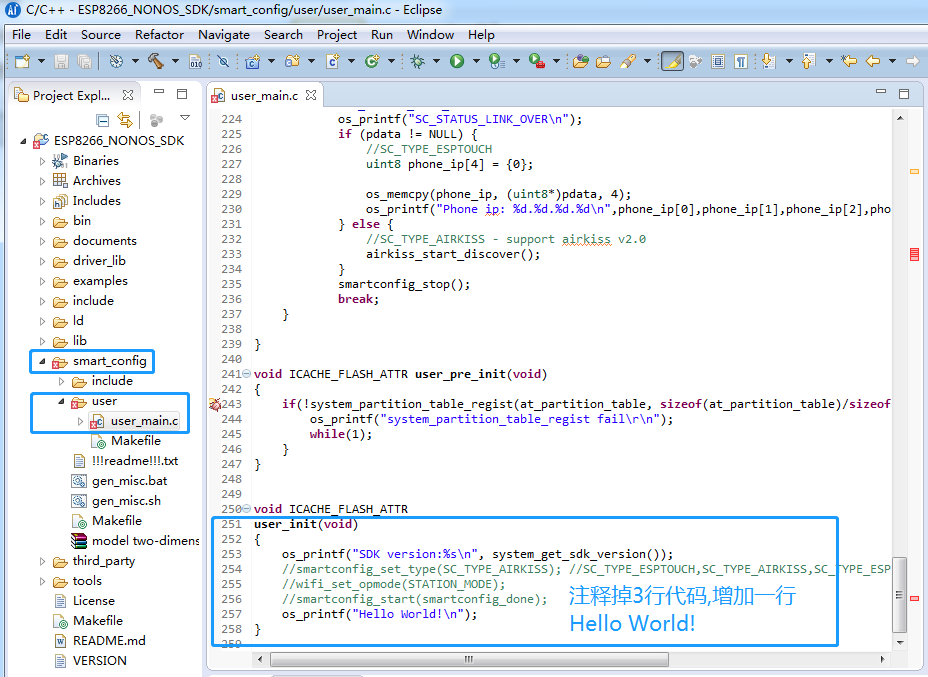Click the Collapse All icon in Project Explorer

click(x=102, y=121)
